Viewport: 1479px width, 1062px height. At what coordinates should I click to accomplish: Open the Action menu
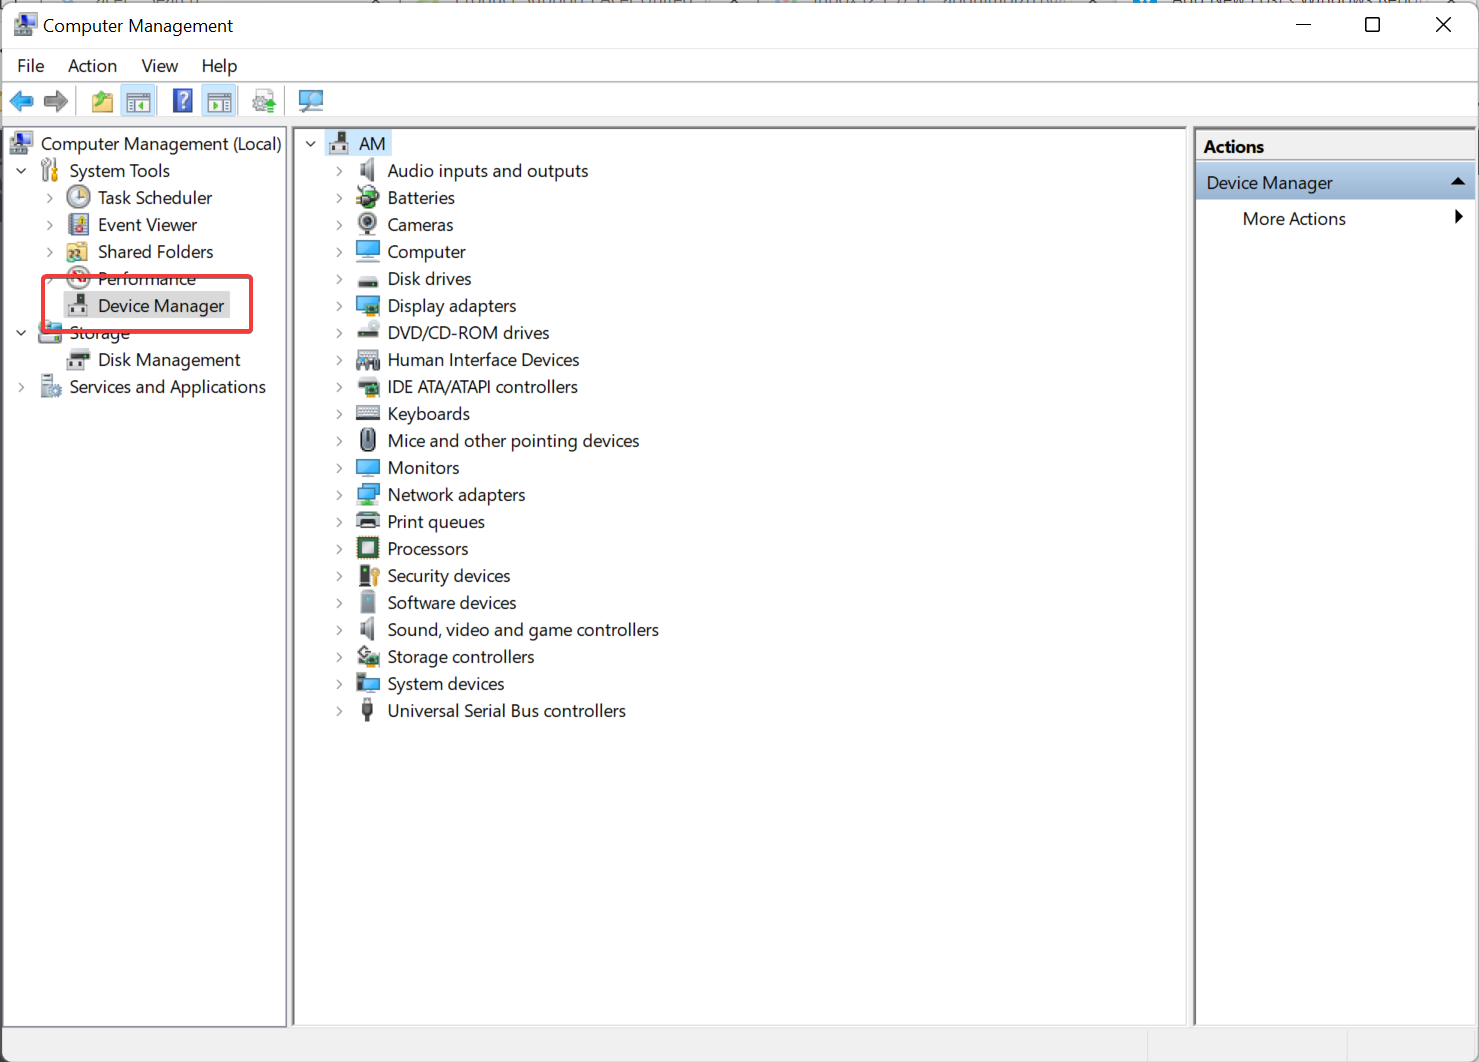[92, 66]
